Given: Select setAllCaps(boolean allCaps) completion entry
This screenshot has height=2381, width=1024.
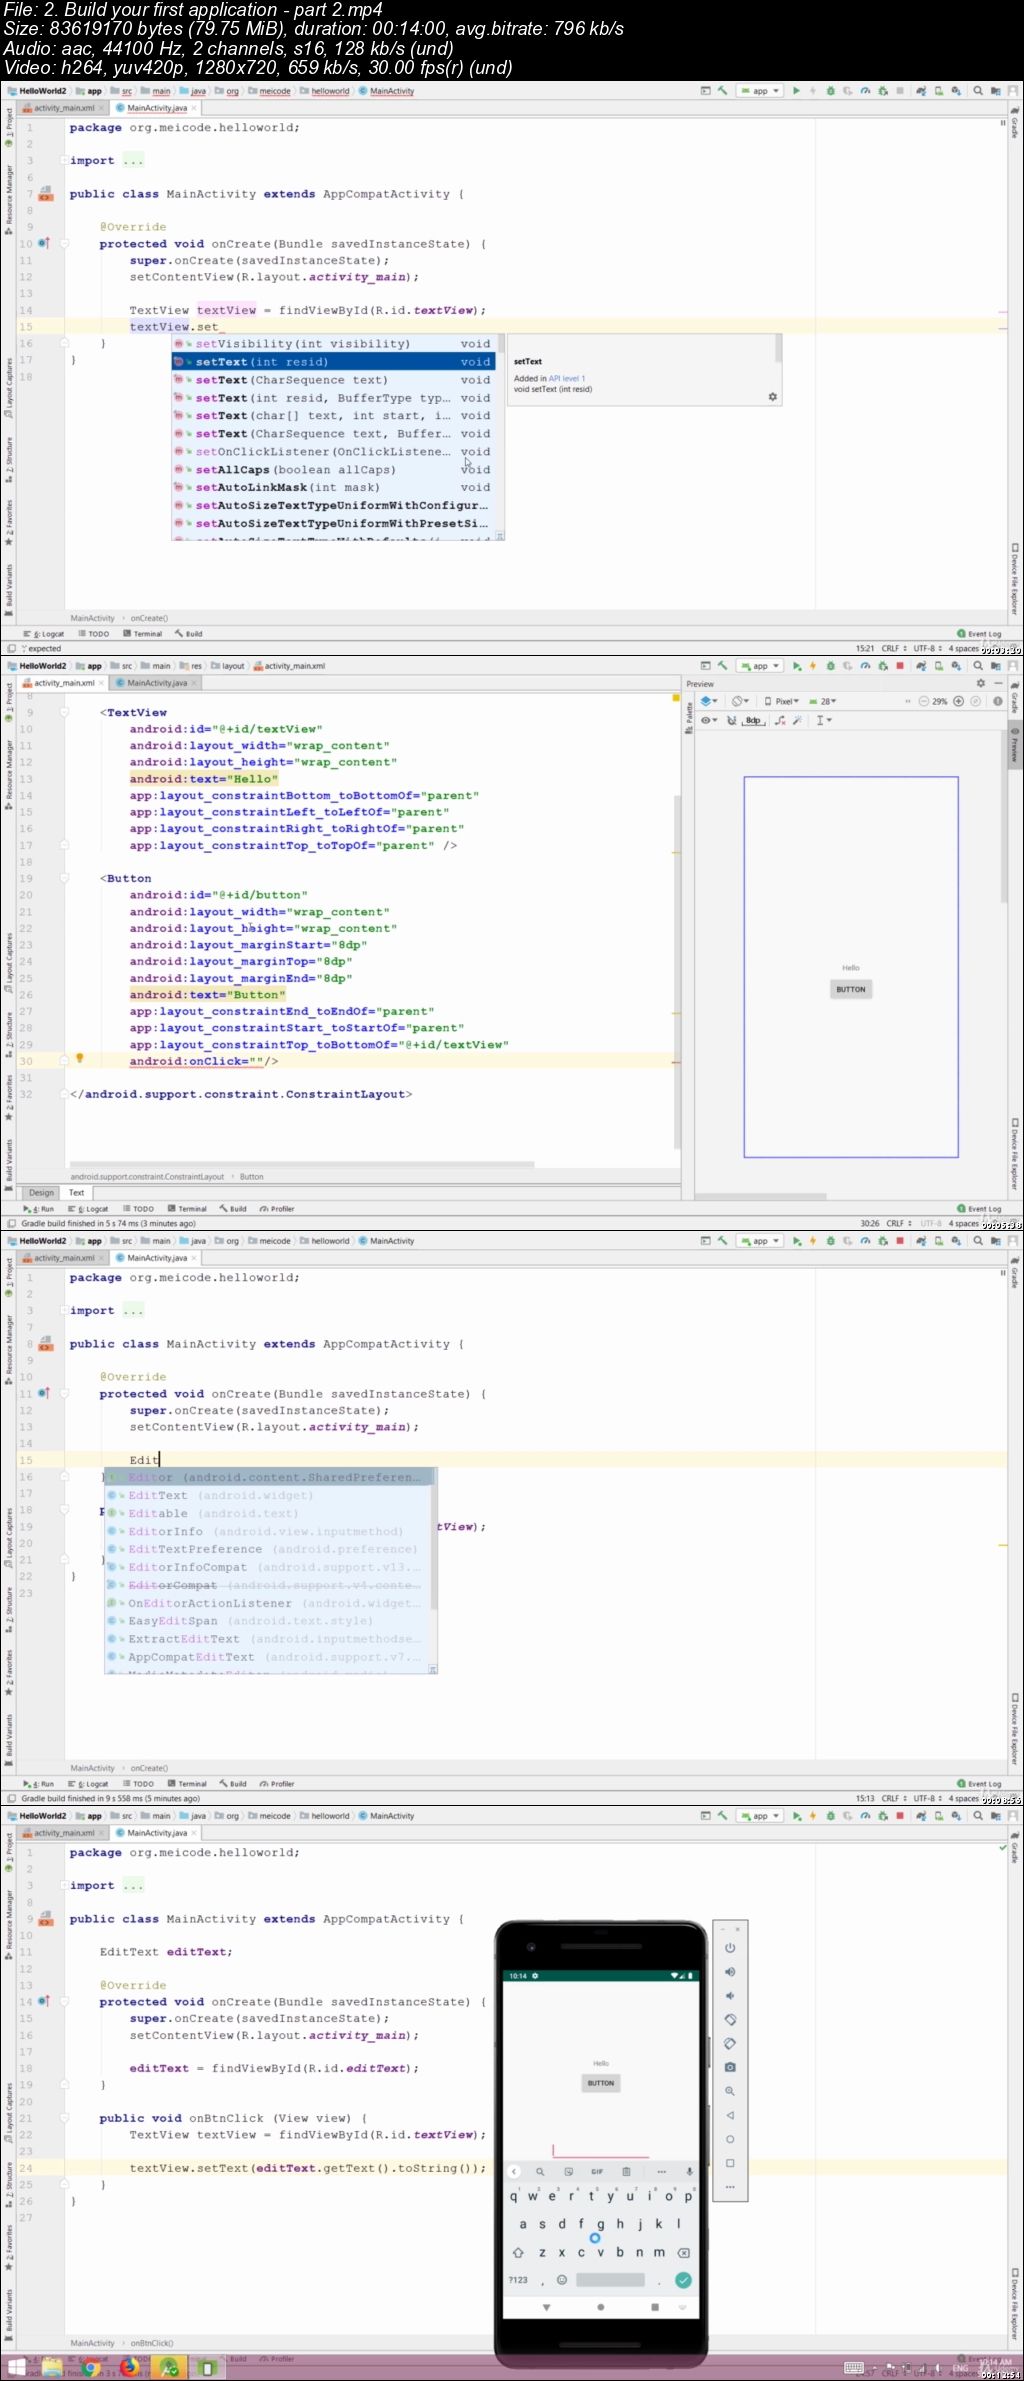Looking at the screenshot, I should click(x=333, y=470).
